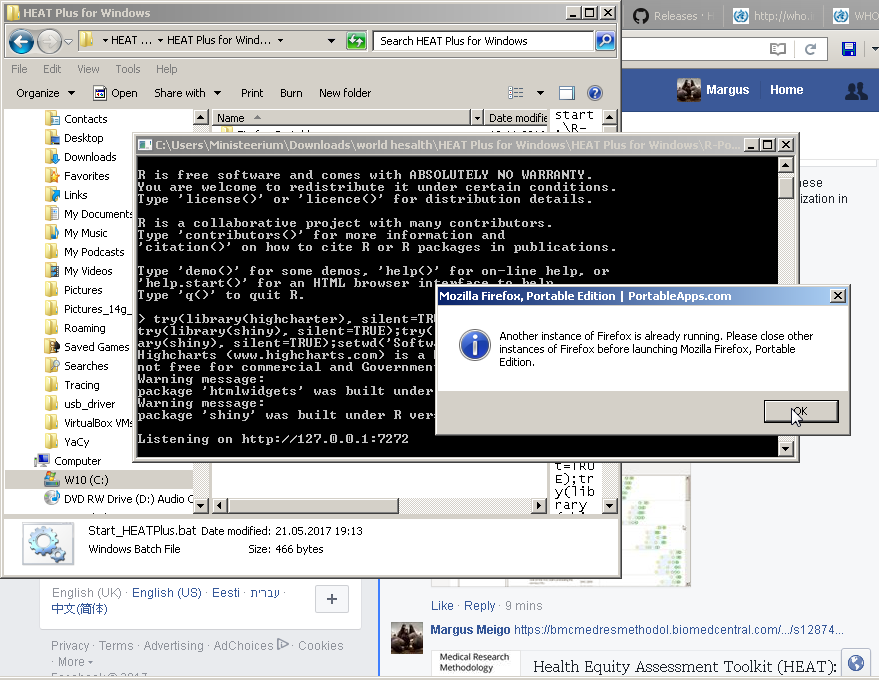Open the Searches folder in navigation pane

(x=86, y=366)
